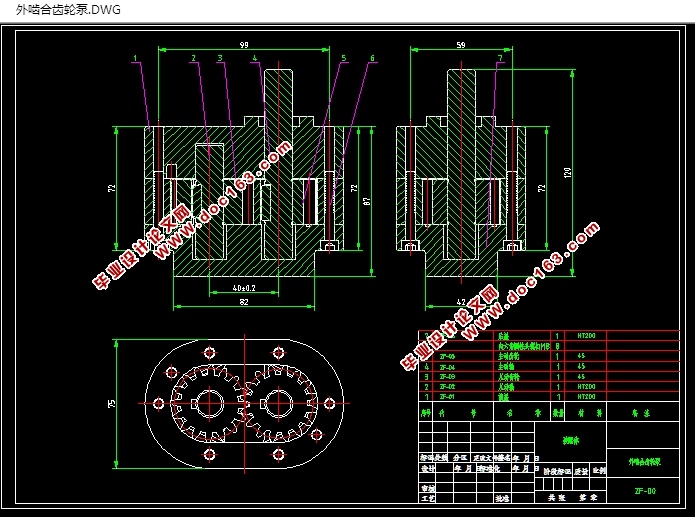Select code ZF-01 in parts list
Viewport: 695px width, 517px height.
coord(447,397)
